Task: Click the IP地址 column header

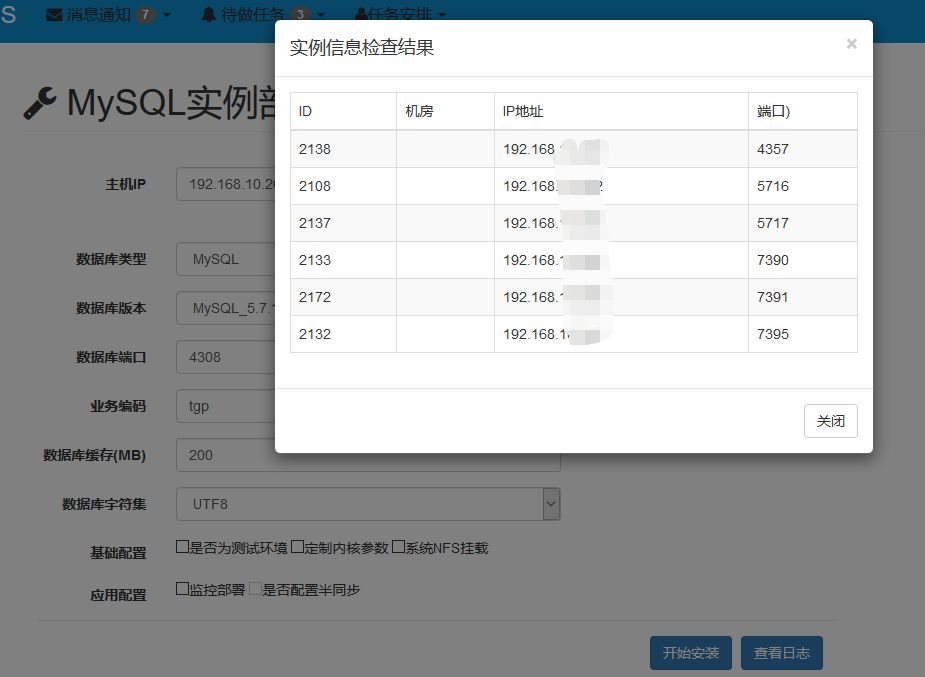Action: coord(621,111)
